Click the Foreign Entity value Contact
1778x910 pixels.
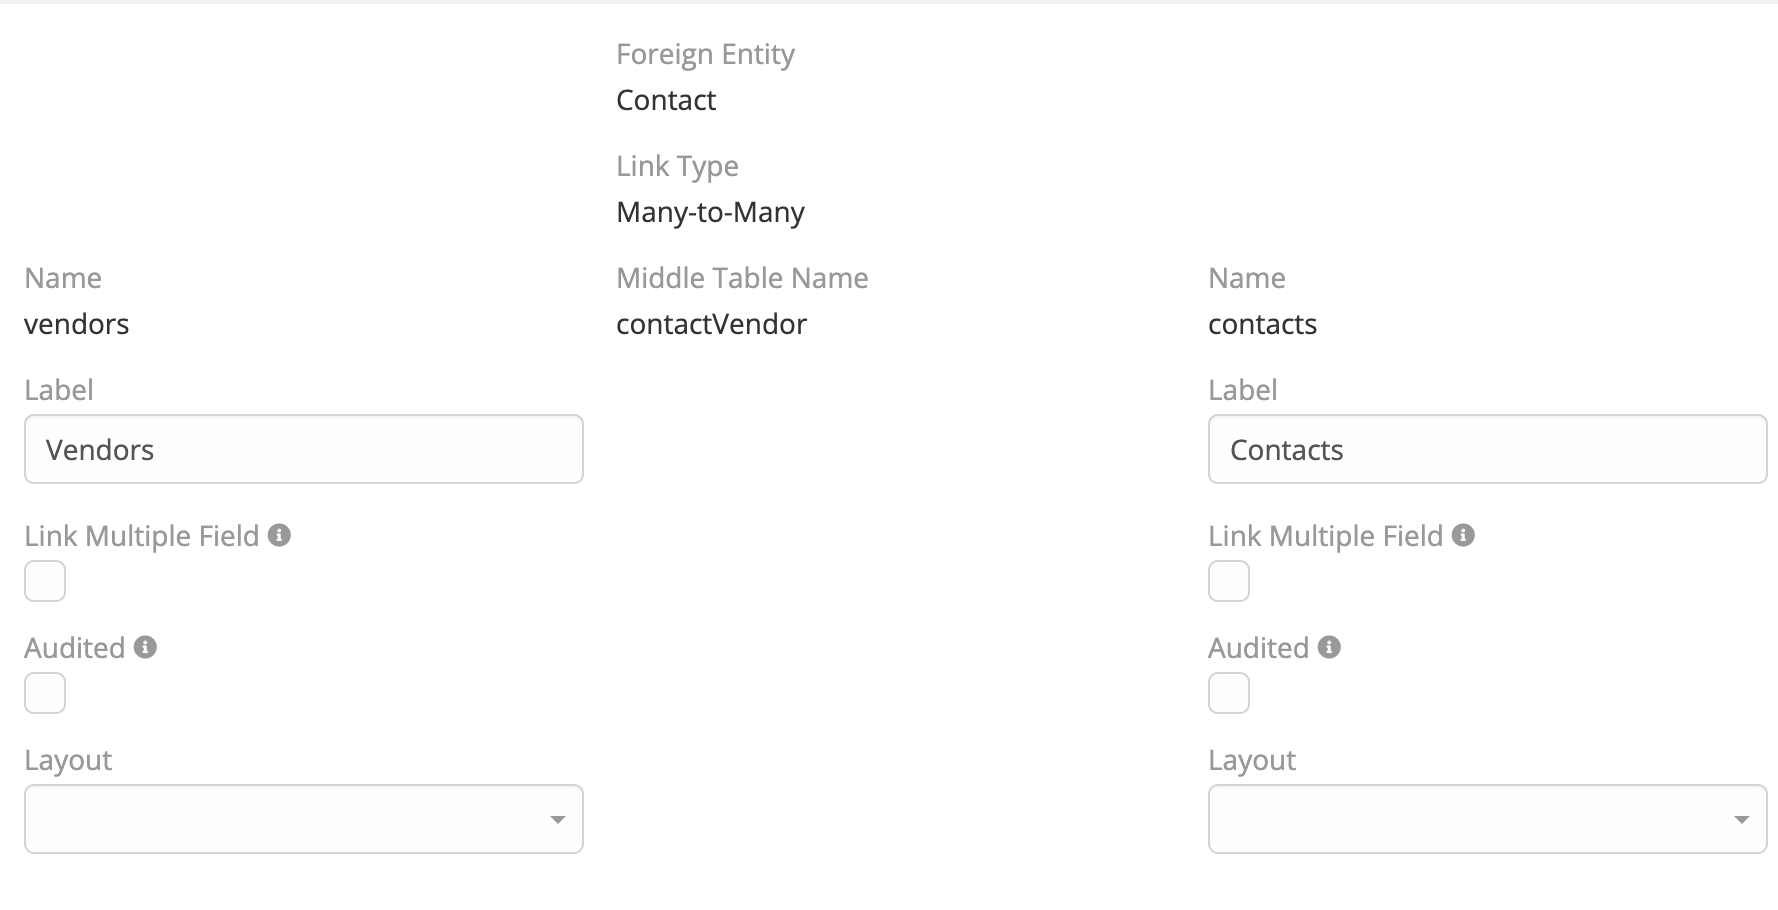tap(666, 100)
